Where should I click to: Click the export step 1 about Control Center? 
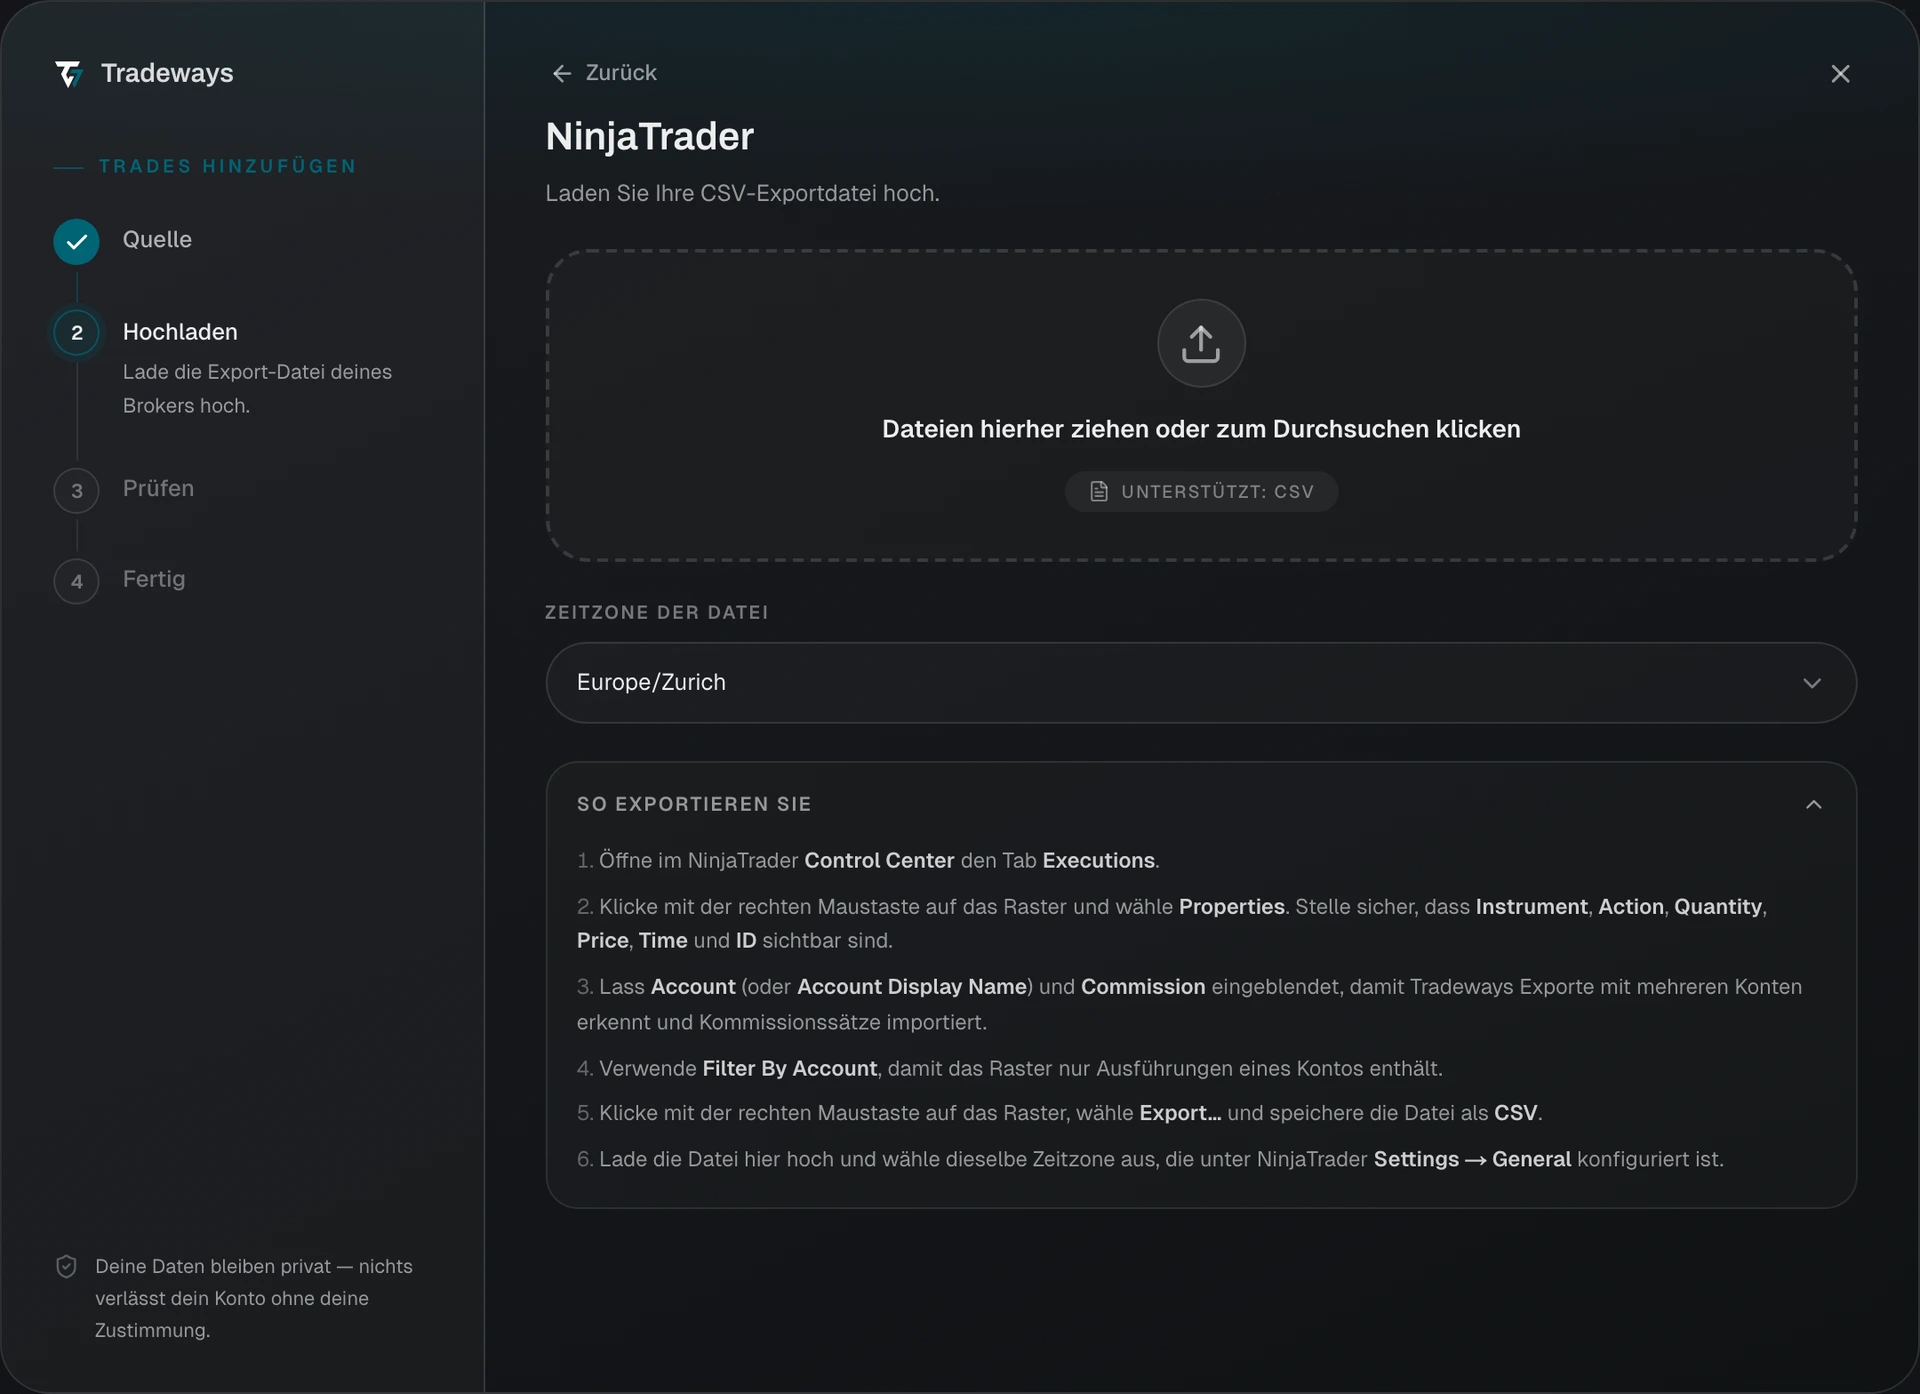coord(868,860)
